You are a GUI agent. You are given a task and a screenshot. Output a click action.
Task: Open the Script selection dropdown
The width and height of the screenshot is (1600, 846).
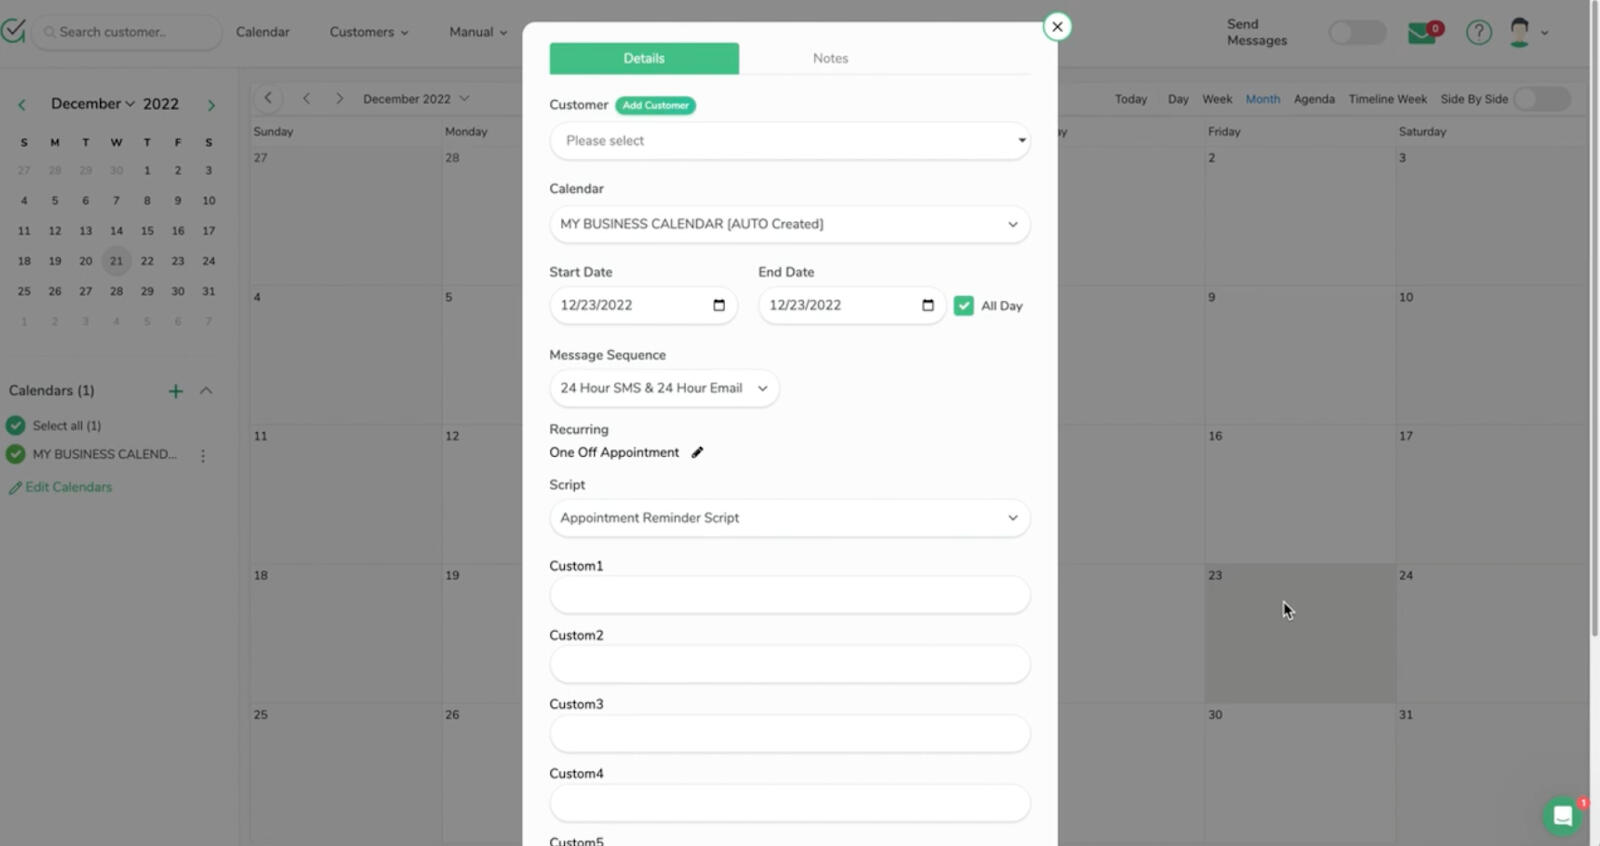click(789, 518)
